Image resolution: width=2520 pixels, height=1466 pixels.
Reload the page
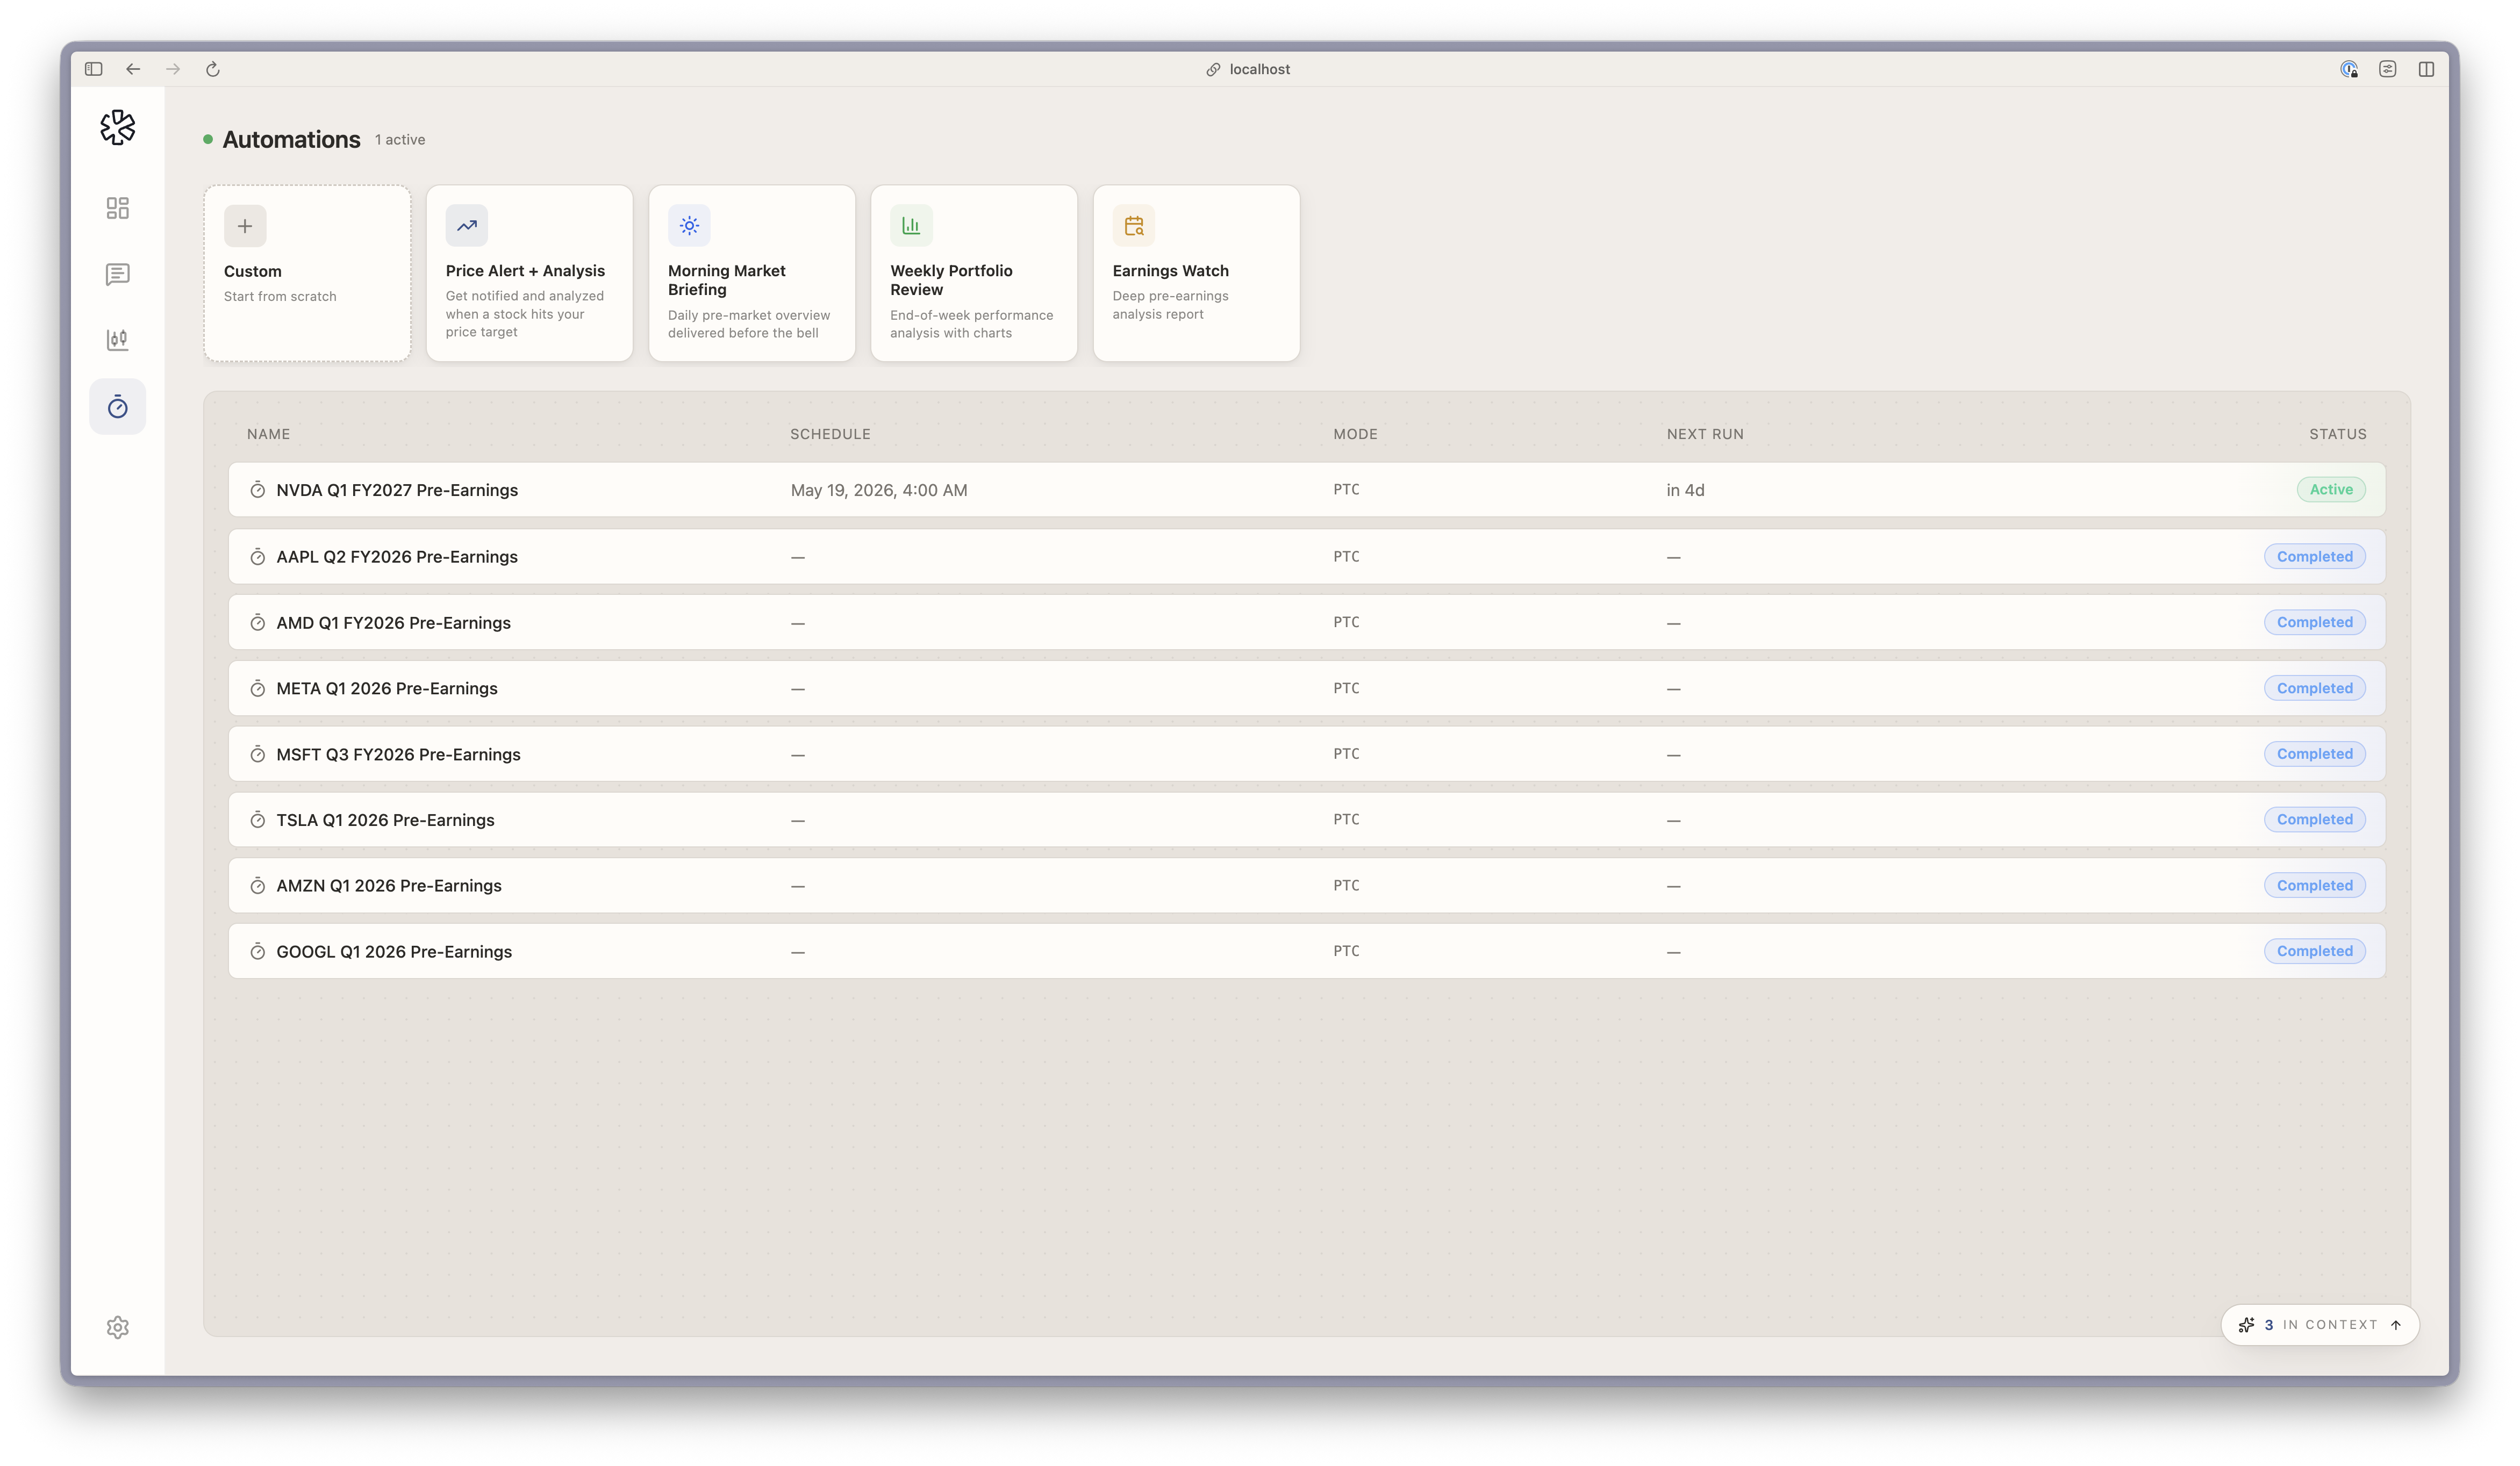(213, 69)
